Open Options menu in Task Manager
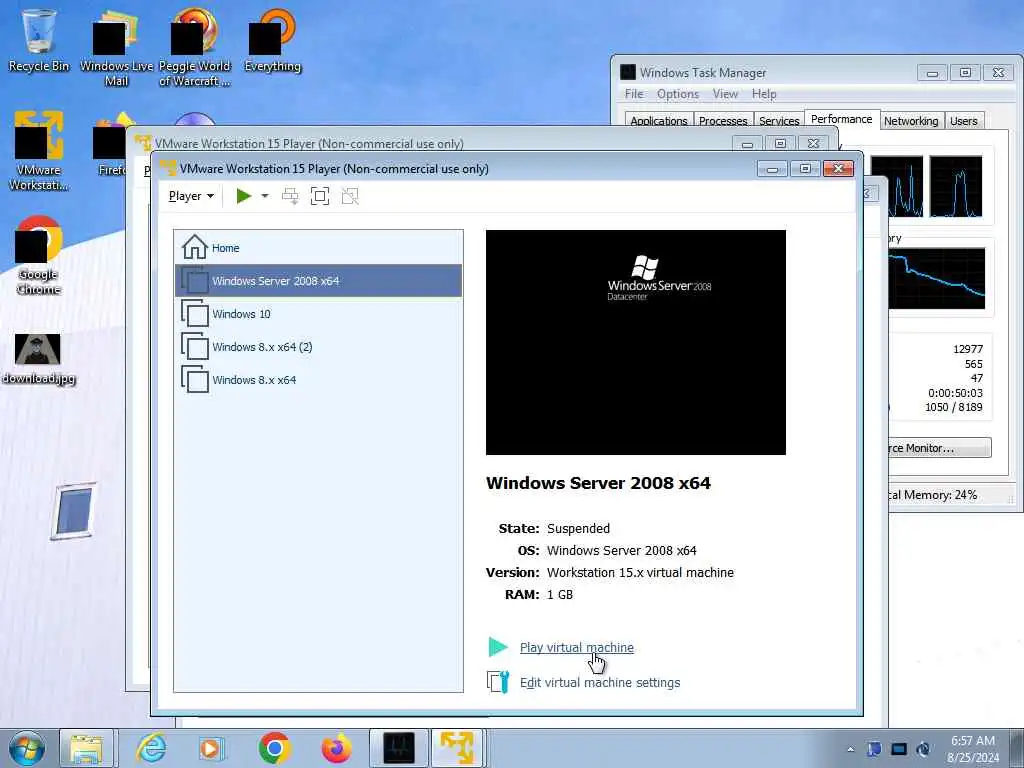Screen dimensions: 1024x768 point(678,94)
